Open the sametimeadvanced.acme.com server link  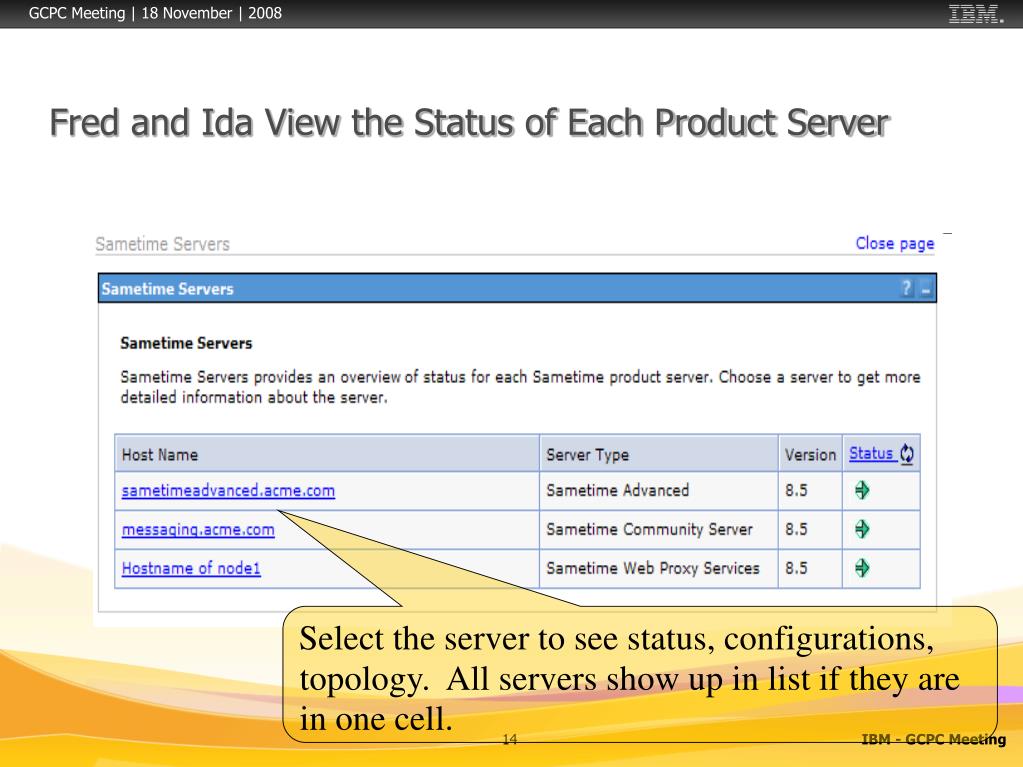228,490
